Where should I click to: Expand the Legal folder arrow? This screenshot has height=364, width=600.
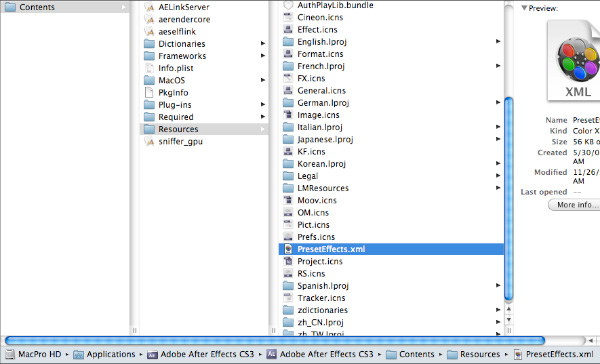pos(498,176)
